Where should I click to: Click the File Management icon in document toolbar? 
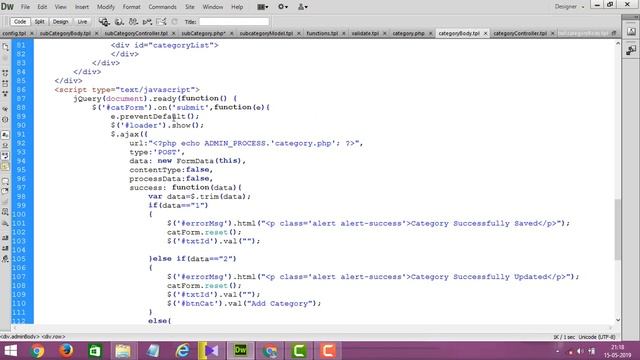tap(133, 22)
